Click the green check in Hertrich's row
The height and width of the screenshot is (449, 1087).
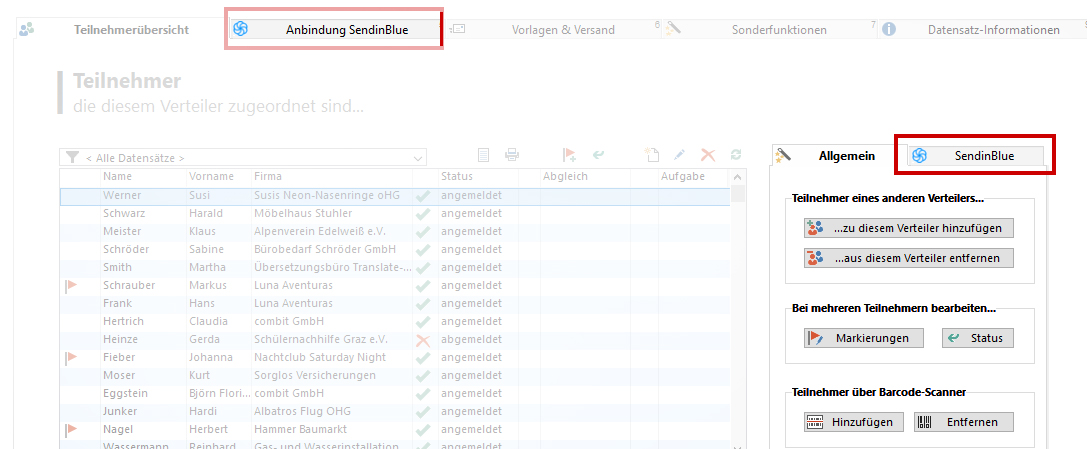coord(423,322)
